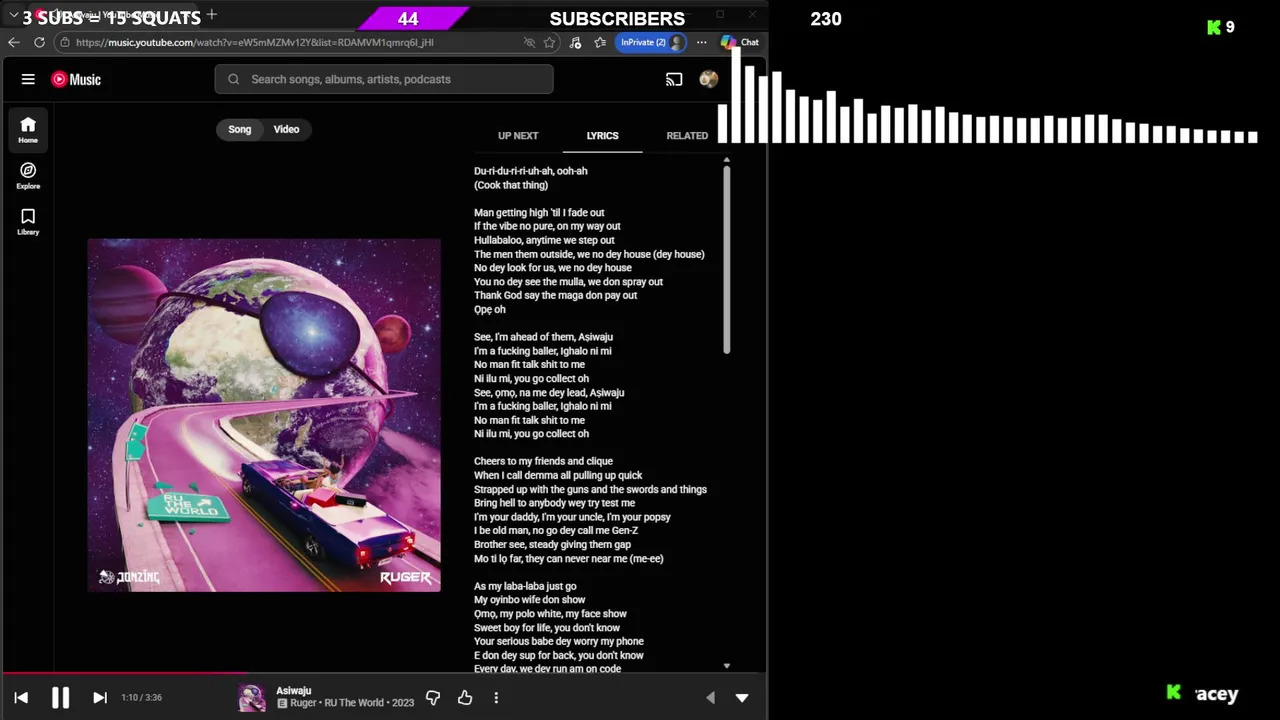This screenshot has width=1280, height=720.
Task: Click the tracking prevention eye icon in address bar
Action: 529,42
